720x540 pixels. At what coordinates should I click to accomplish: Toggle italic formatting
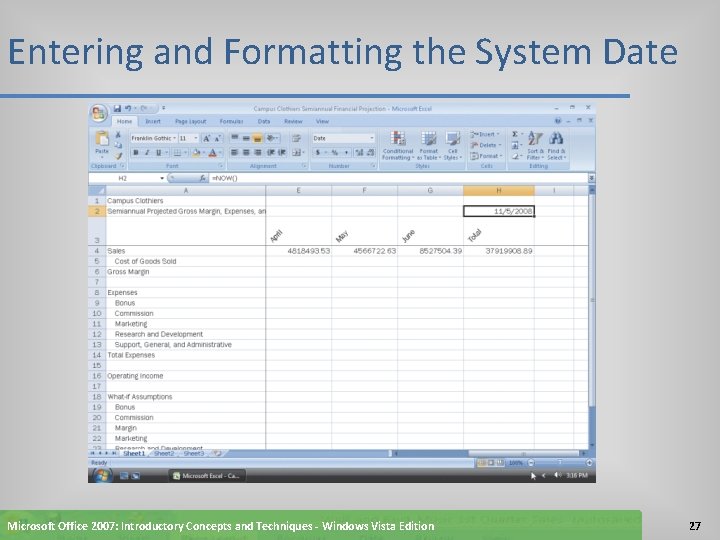[147, 152]
